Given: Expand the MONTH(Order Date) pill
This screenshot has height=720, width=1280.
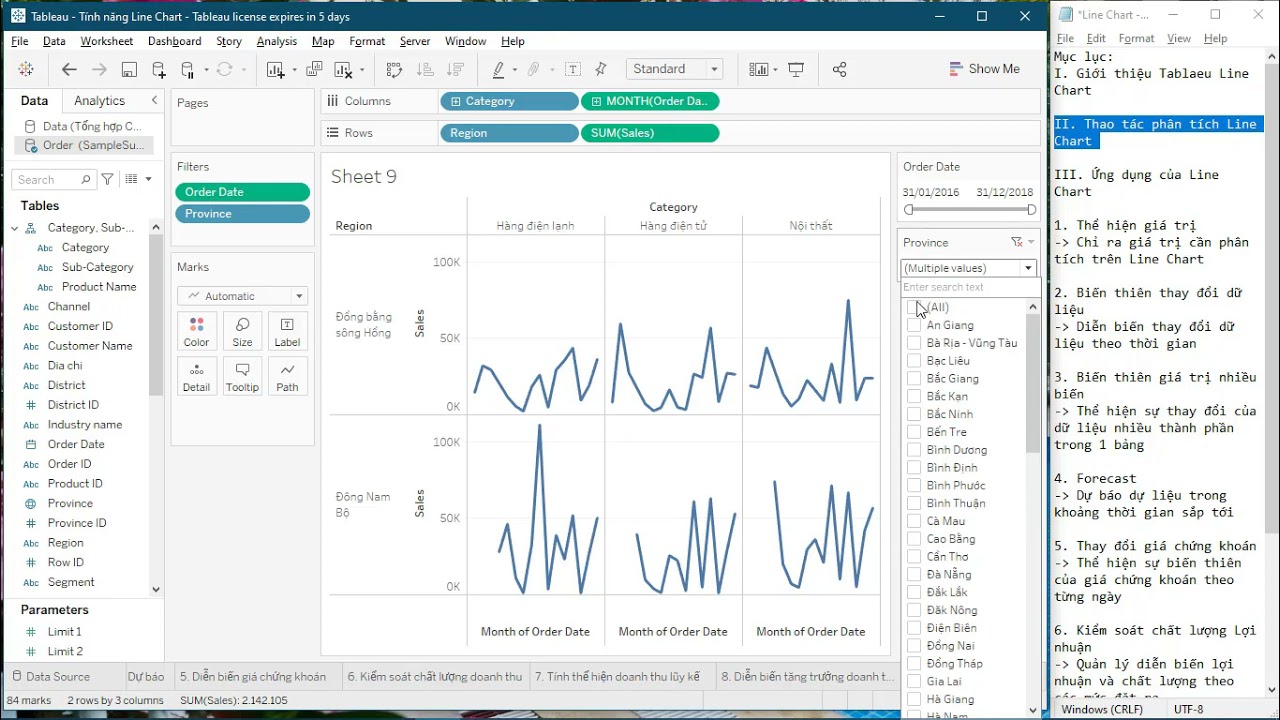Looking at the screenshot, I should [x=597, y=101].
